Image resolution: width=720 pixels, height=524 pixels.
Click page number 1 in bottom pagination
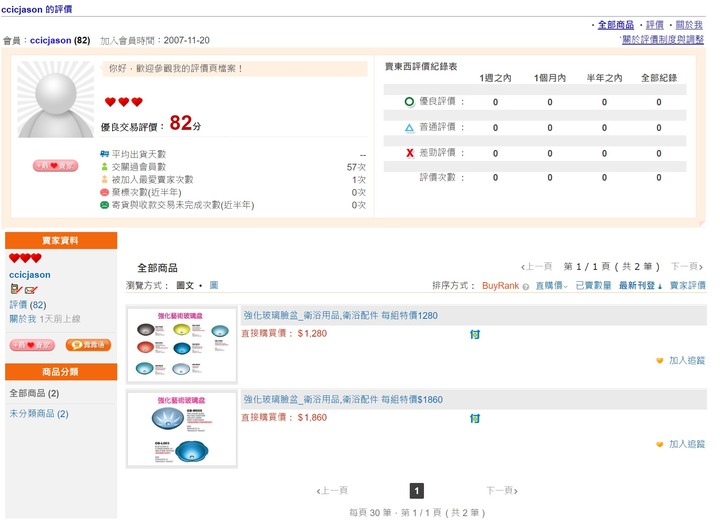point(416,490)
